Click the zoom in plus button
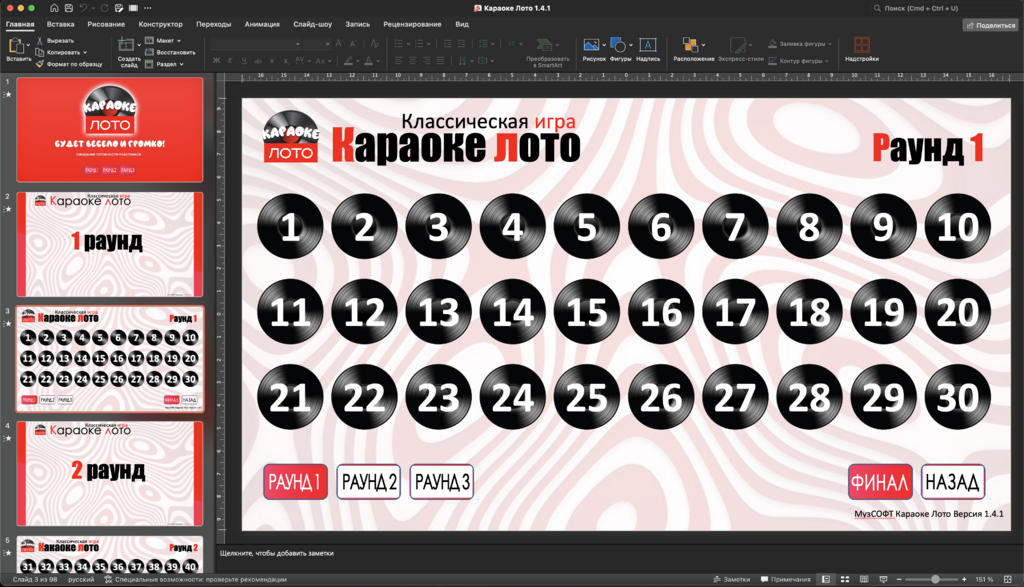This screenshot has height=587, width=1024. 964,579
